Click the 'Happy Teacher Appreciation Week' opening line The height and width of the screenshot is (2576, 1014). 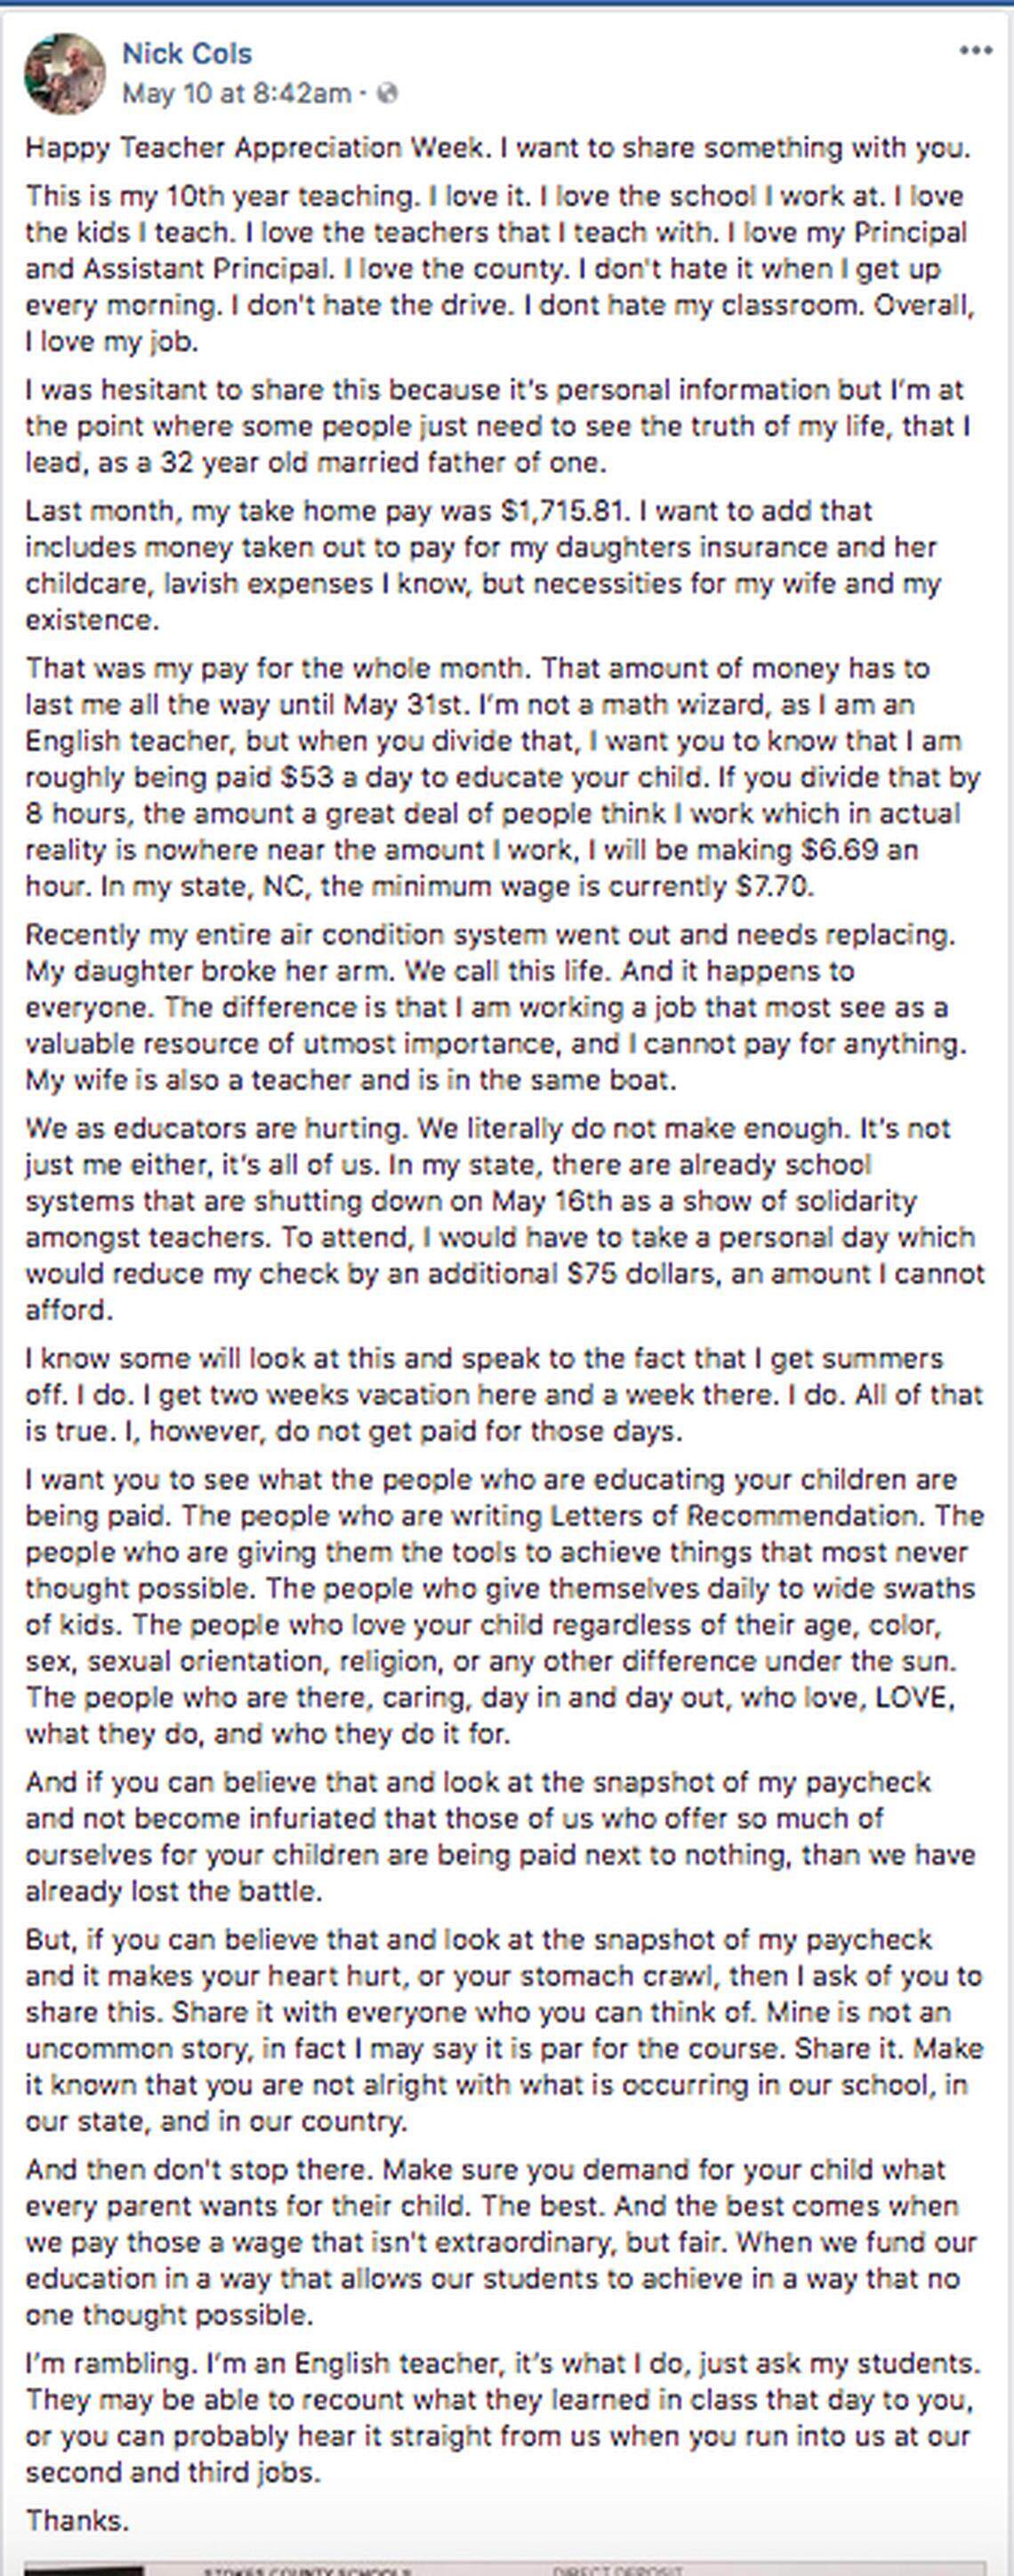click(497, 148)
